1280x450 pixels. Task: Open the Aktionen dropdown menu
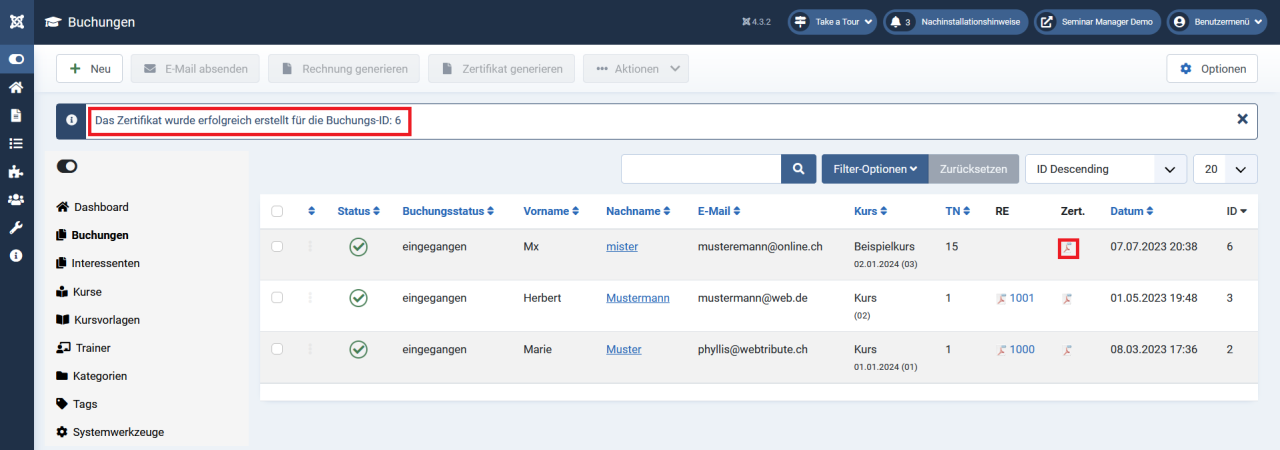coord(636,69)
